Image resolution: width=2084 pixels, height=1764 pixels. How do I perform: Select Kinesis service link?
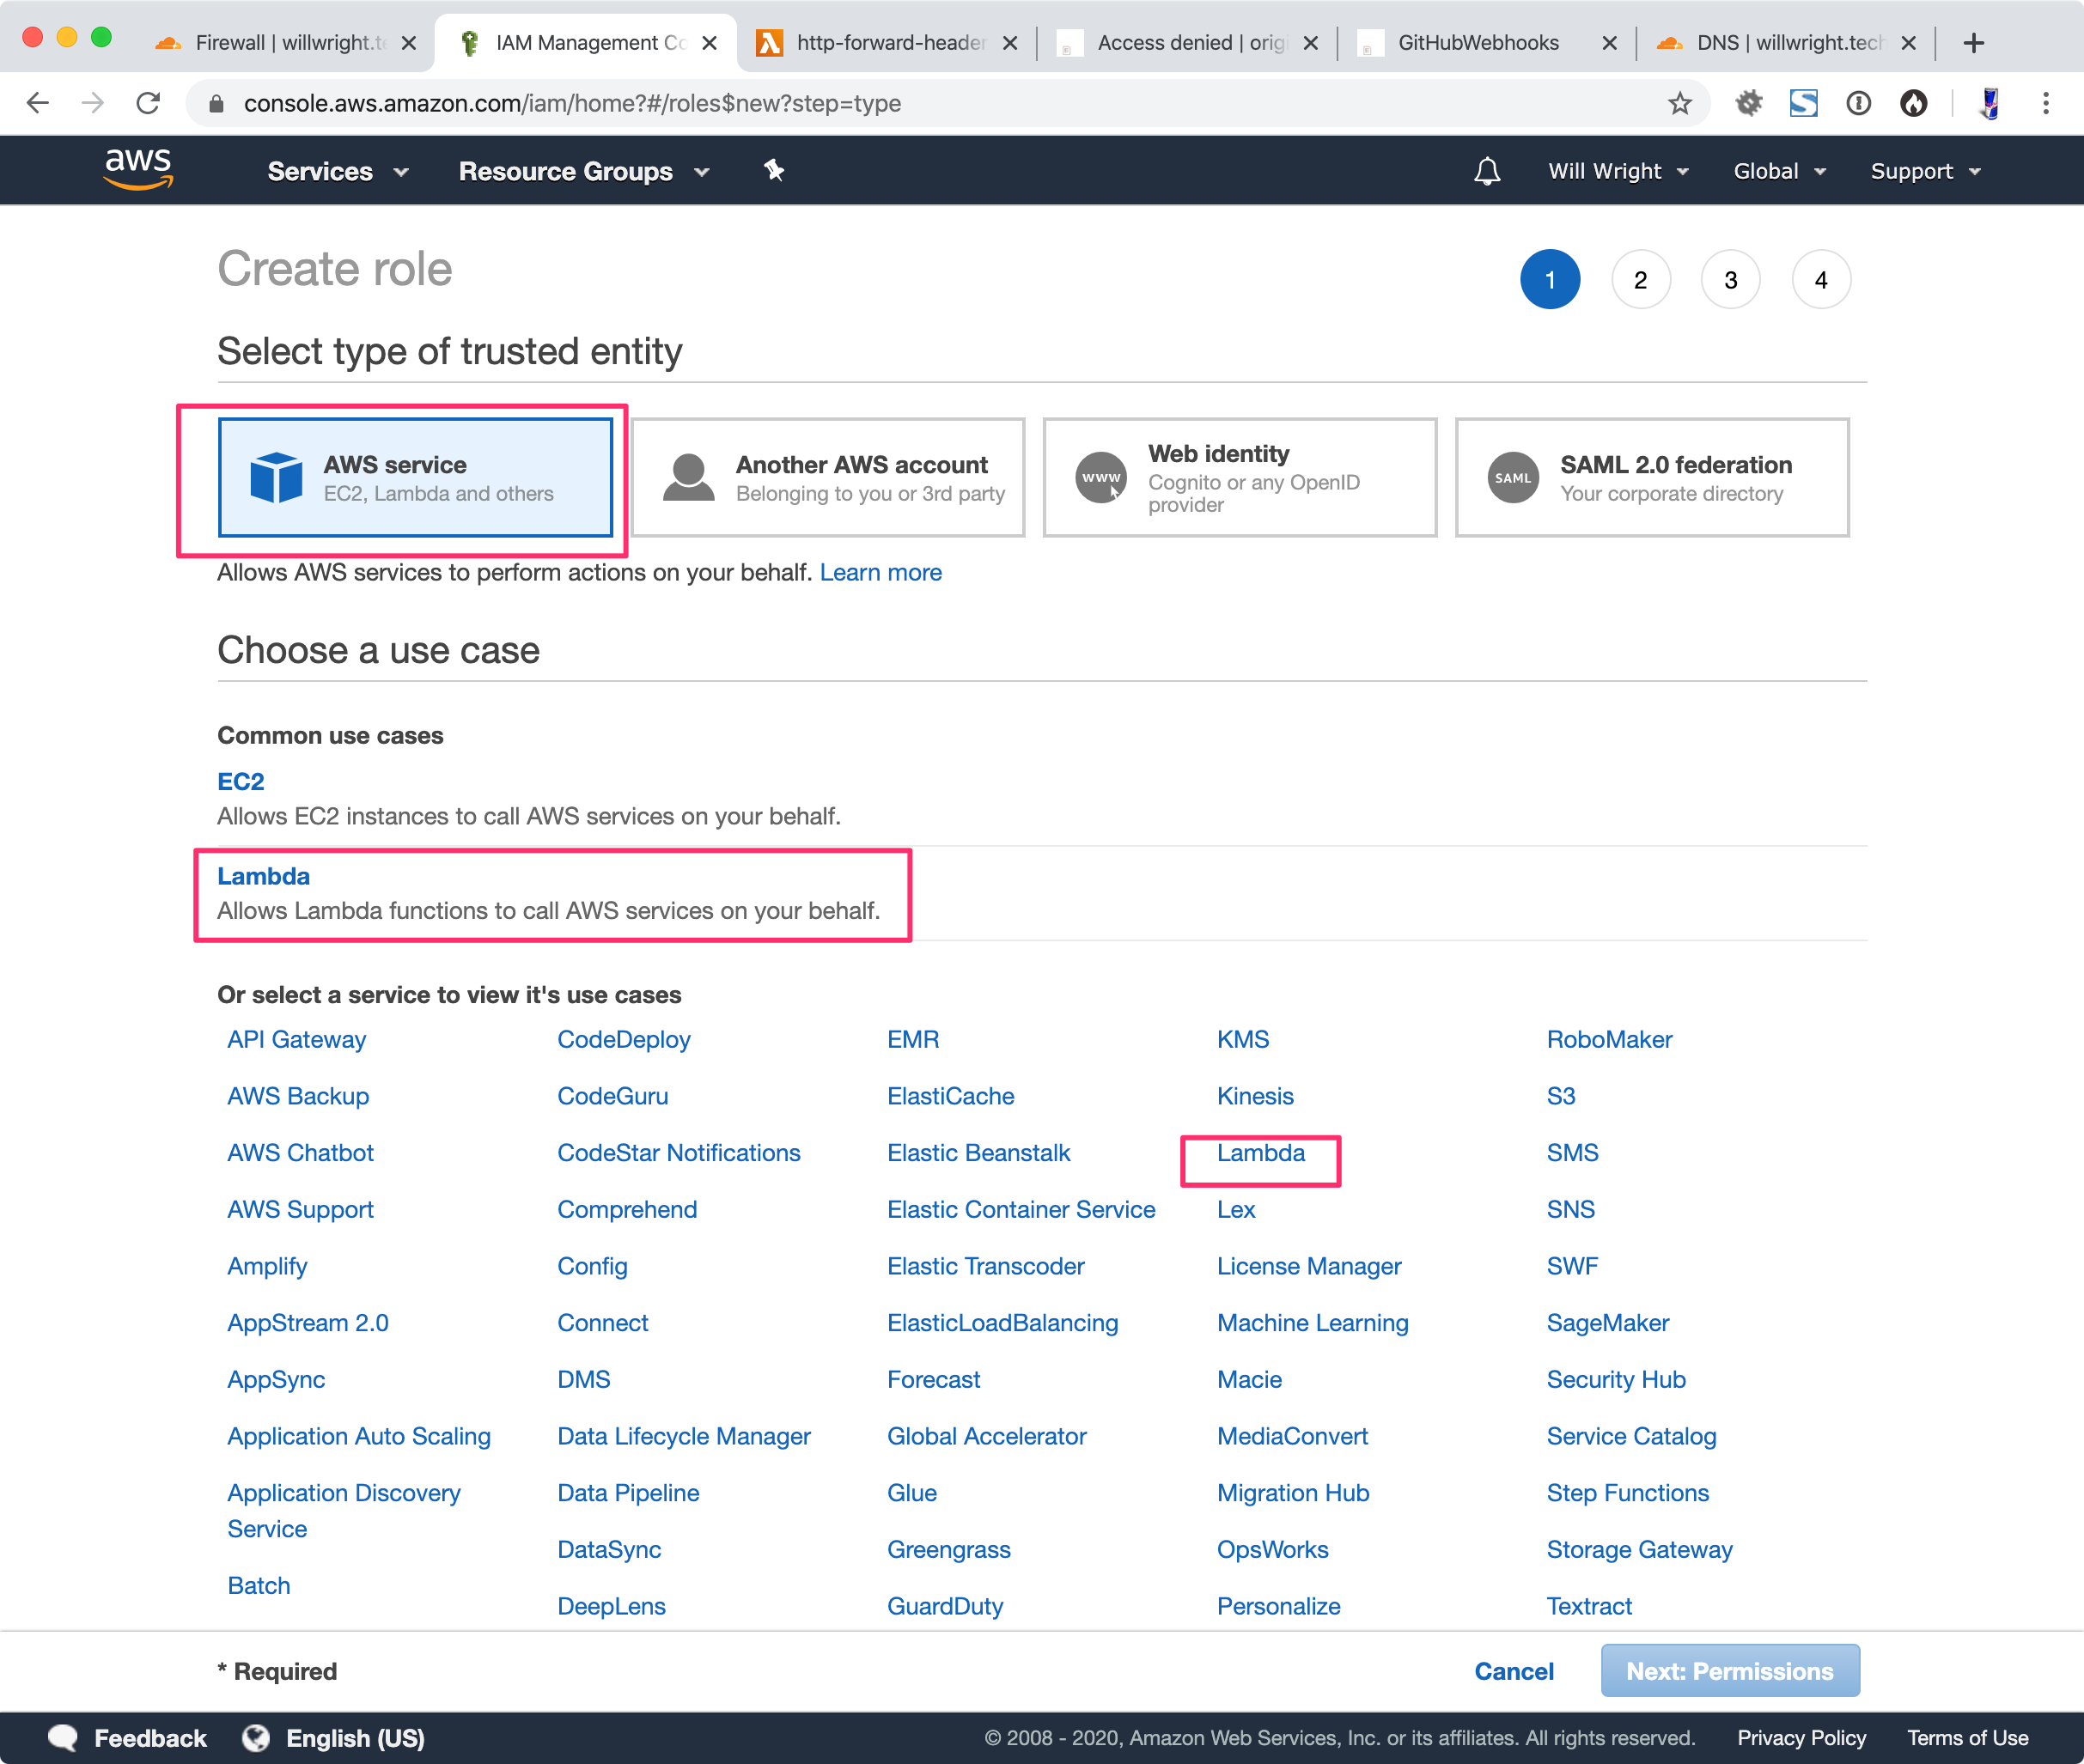(x=1255, y=1096)
